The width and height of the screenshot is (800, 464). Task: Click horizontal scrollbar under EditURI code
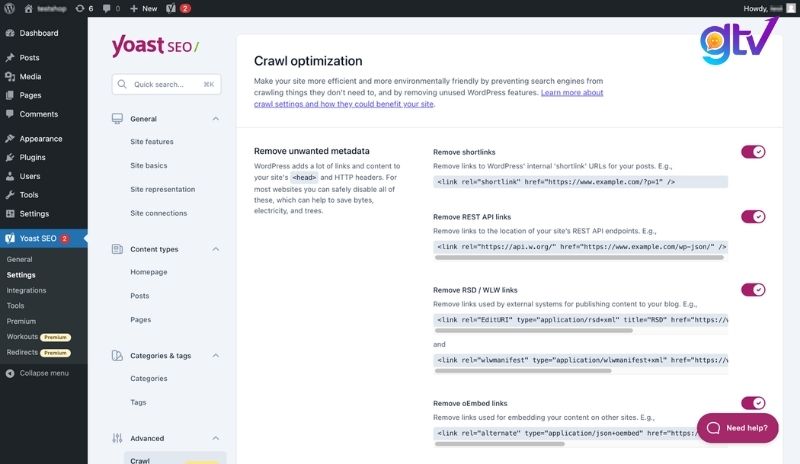pos(534,331)
